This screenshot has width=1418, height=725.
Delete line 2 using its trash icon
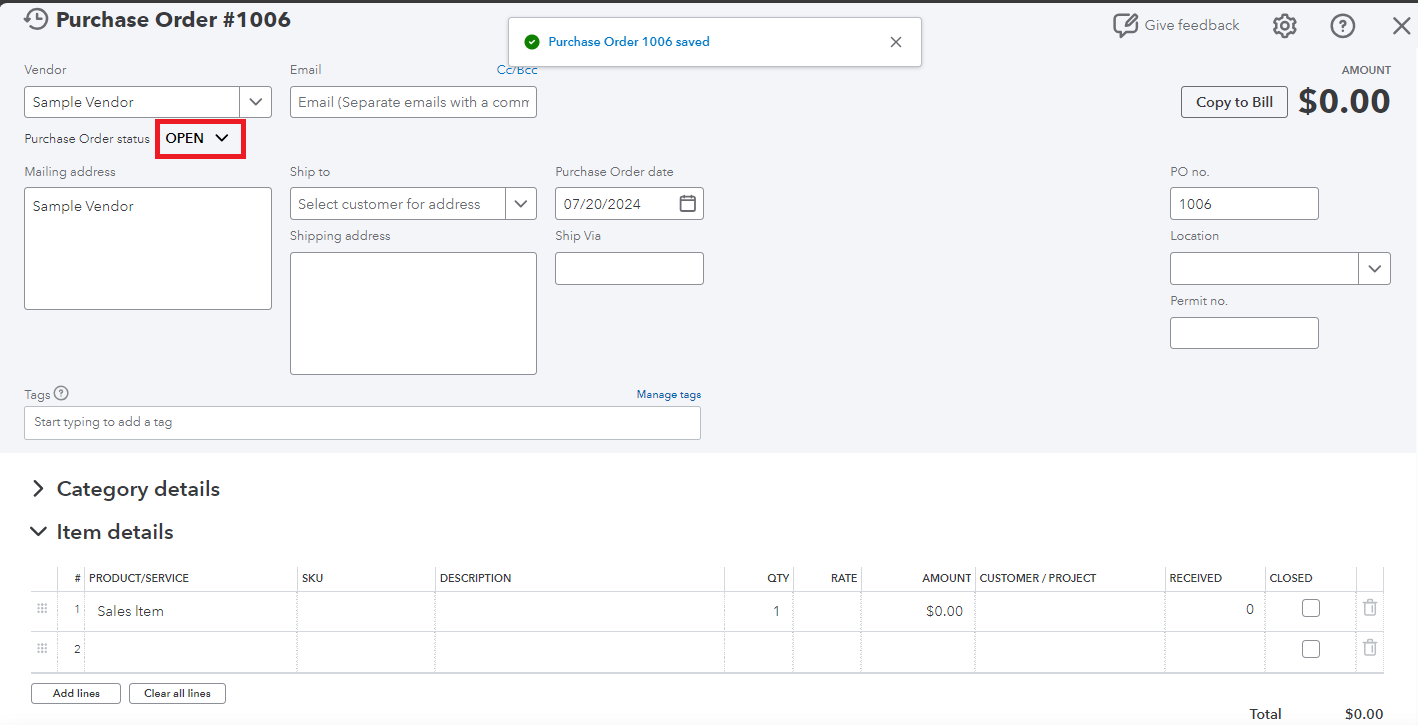point(1370,648)
